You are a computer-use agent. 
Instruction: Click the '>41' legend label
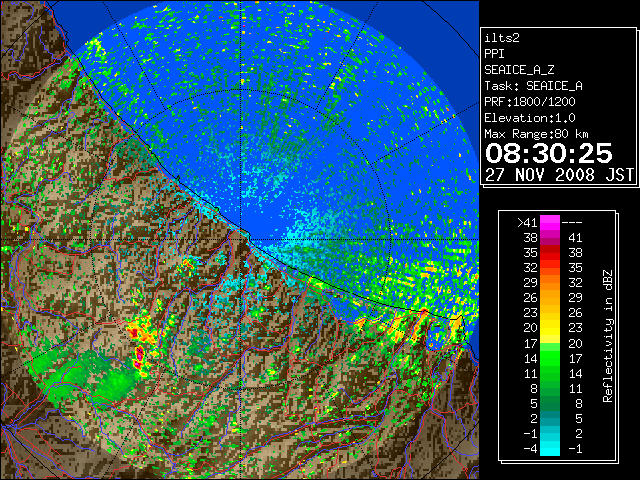pos(527,223)
